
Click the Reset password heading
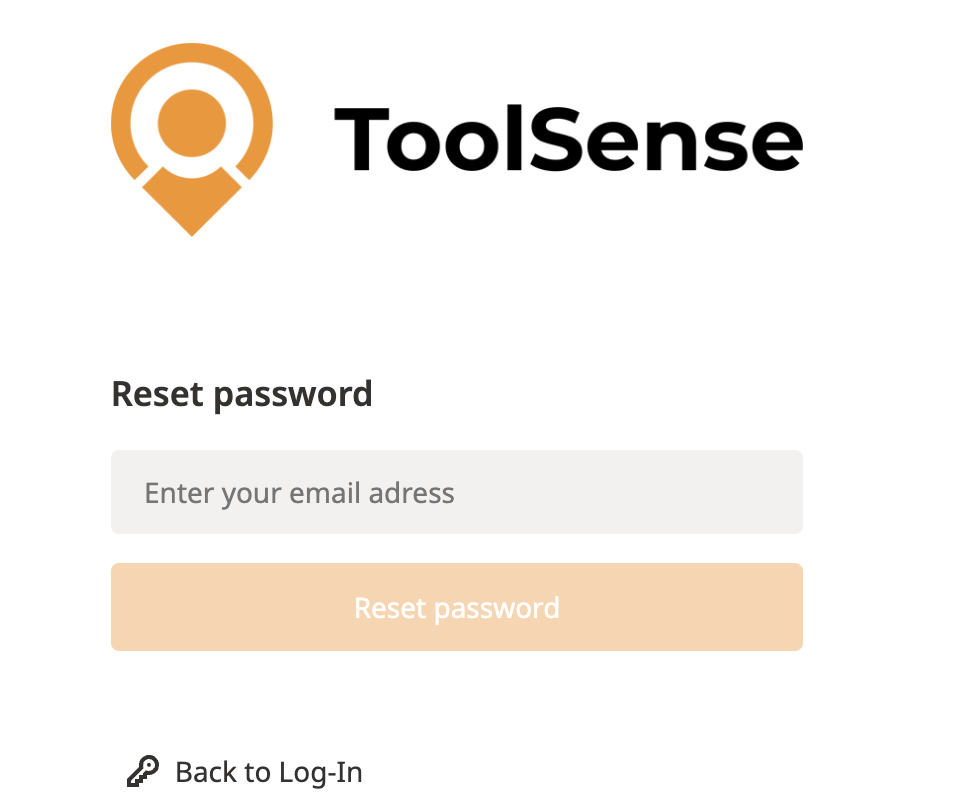[x=242, y=394]
